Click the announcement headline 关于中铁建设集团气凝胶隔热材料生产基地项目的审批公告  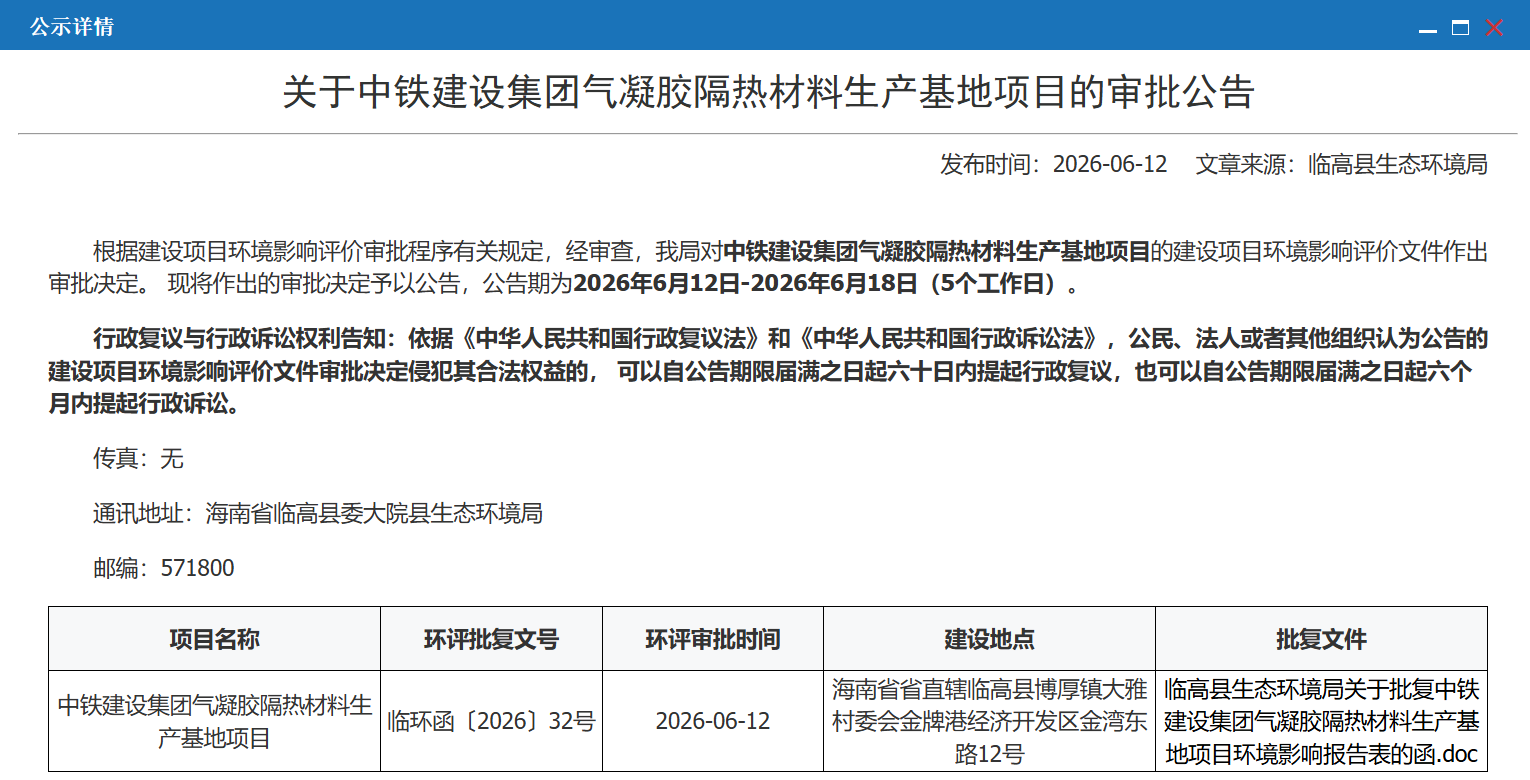pyautogui.click(x=768, y=92)
